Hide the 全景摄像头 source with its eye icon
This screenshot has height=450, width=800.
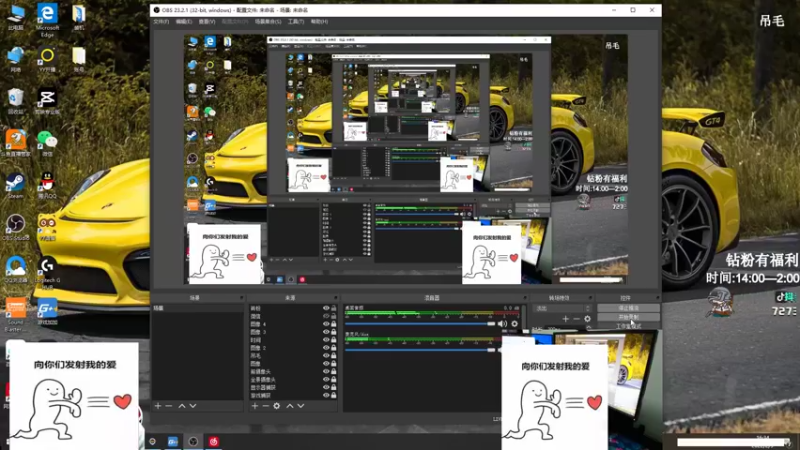pos(326,379)
